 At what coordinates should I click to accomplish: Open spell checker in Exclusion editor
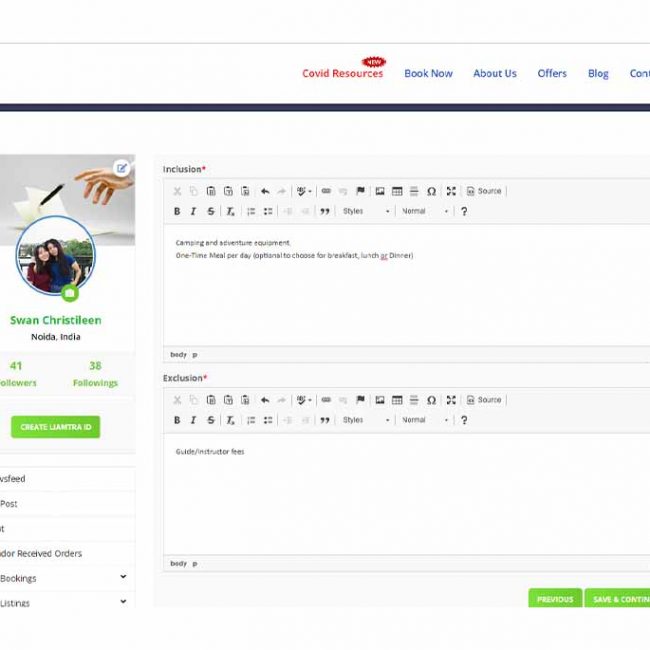(304, 400)
